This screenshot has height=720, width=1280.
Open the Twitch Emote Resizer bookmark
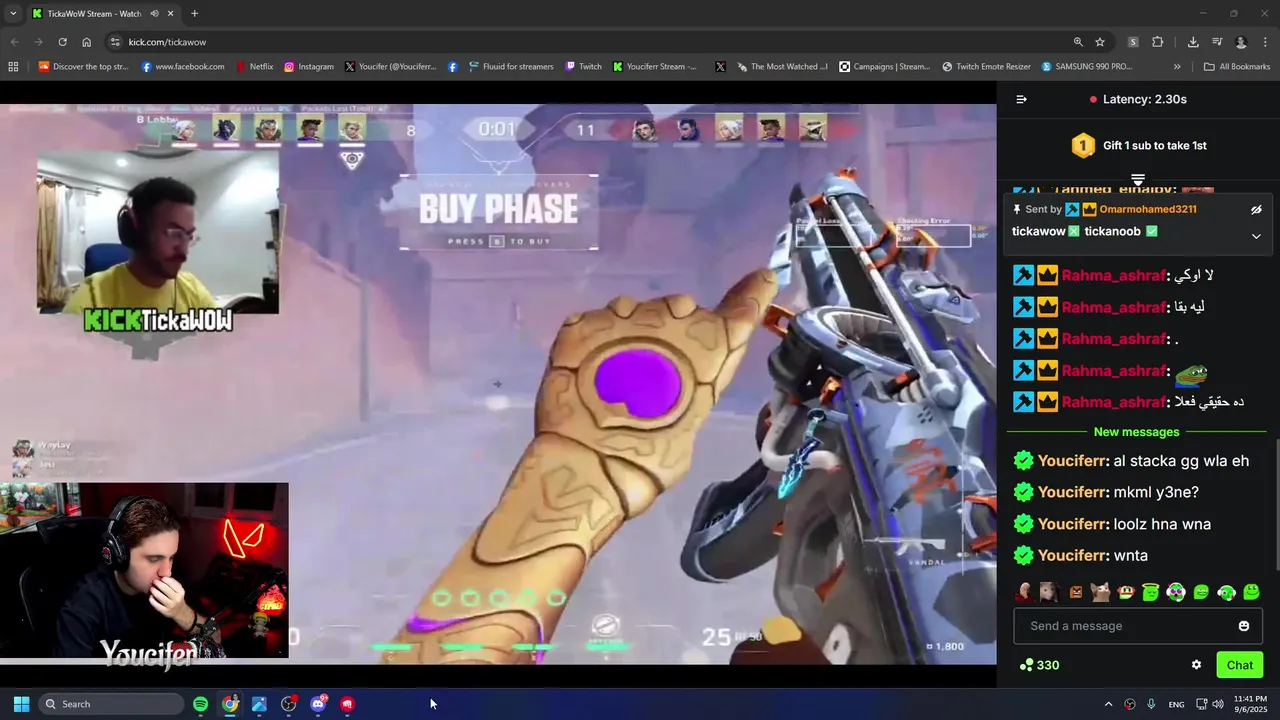tap(986, 67)
